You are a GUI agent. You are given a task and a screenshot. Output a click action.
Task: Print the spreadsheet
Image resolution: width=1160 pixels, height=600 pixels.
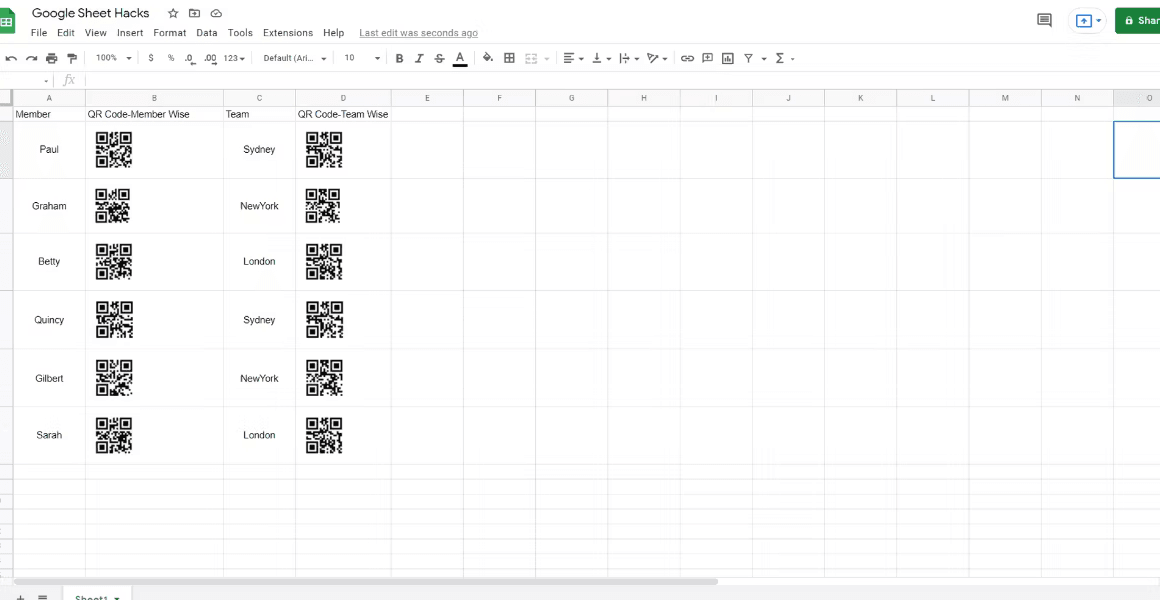point(51,58)
